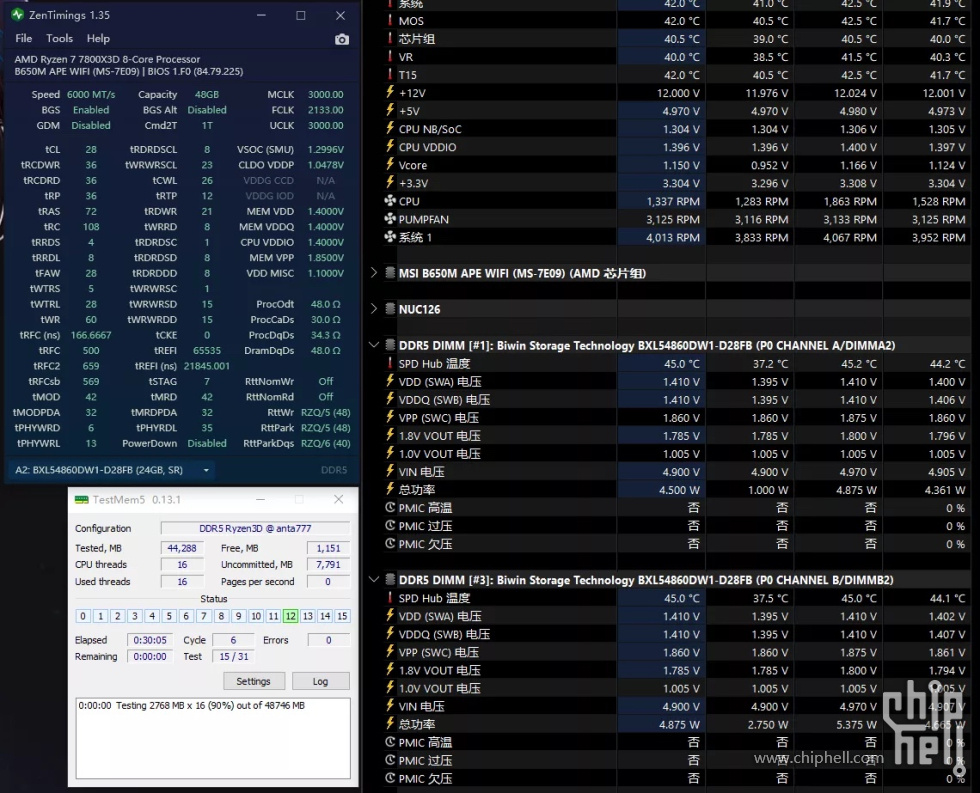The width and height of the screenshot is (980, 793).
Task: Click the DIMM #3 memory module icon
Action: pos(389,579)
